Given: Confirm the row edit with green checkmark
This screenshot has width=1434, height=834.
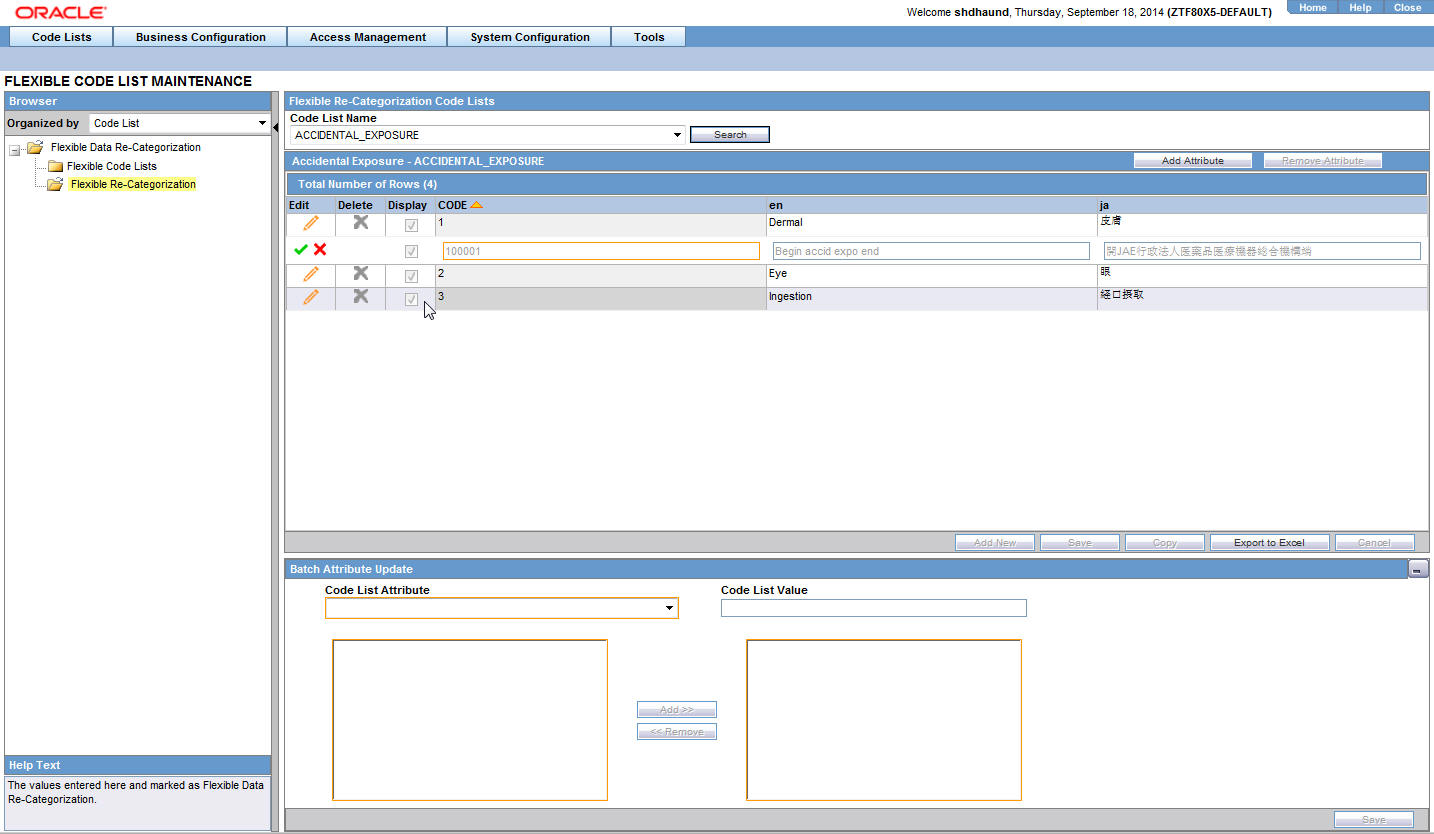Looking at the screenshot, I should 301,250.
